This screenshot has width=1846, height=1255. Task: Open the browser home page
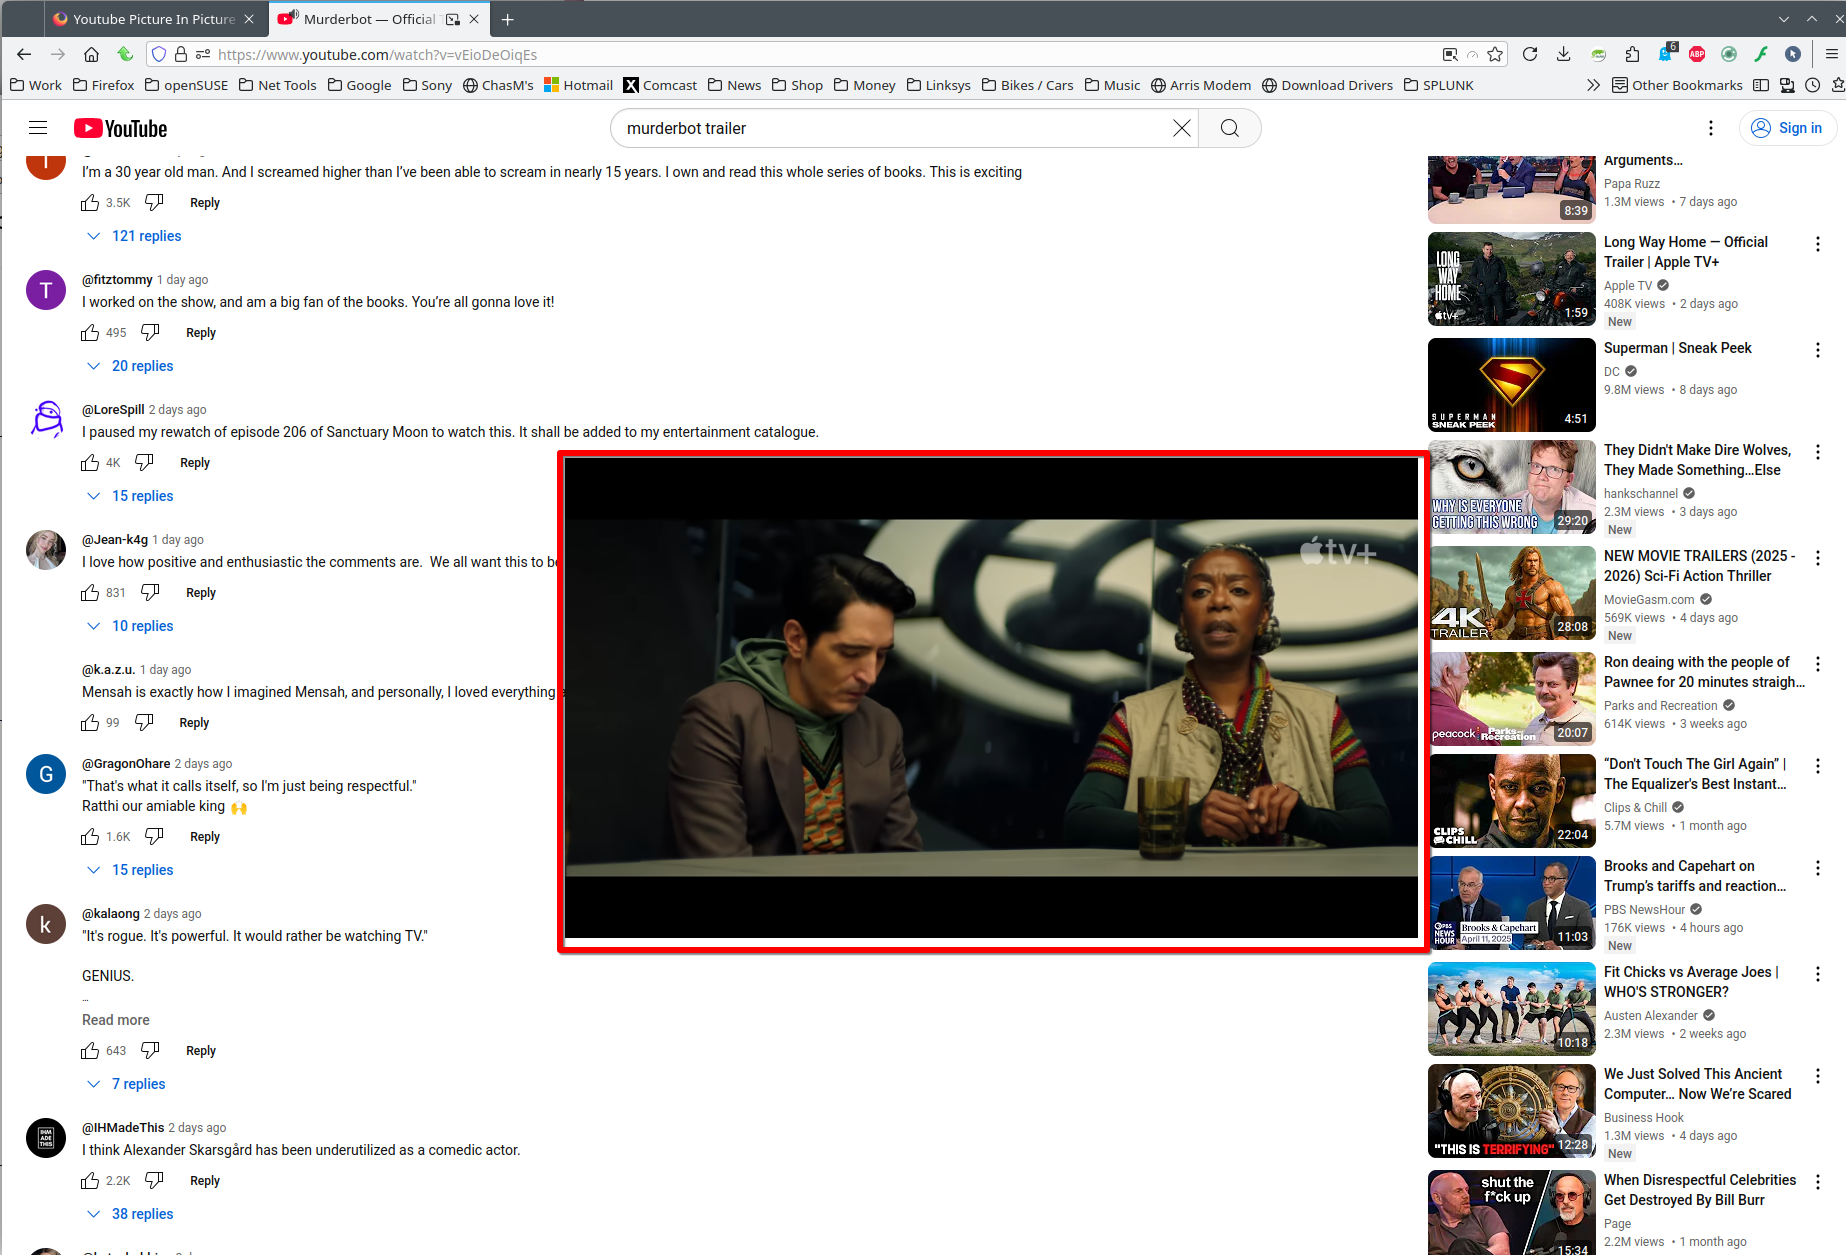click(x=91, y=54)
